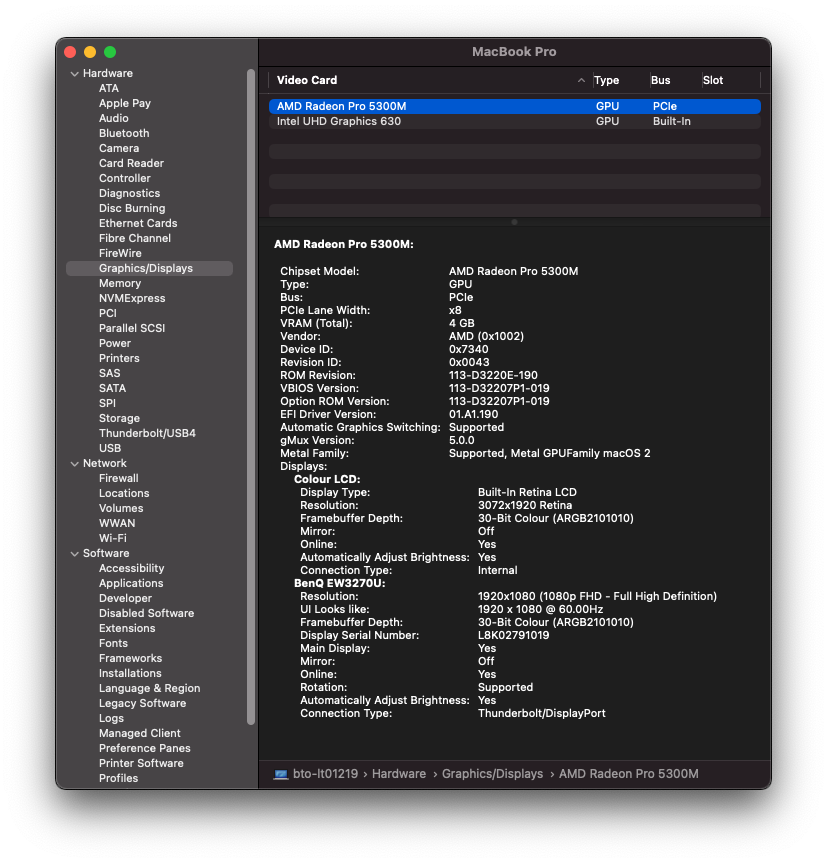Select Wi-Fi under Network
This screenshot has width=827, height=863.
click(x=113, y=538)
